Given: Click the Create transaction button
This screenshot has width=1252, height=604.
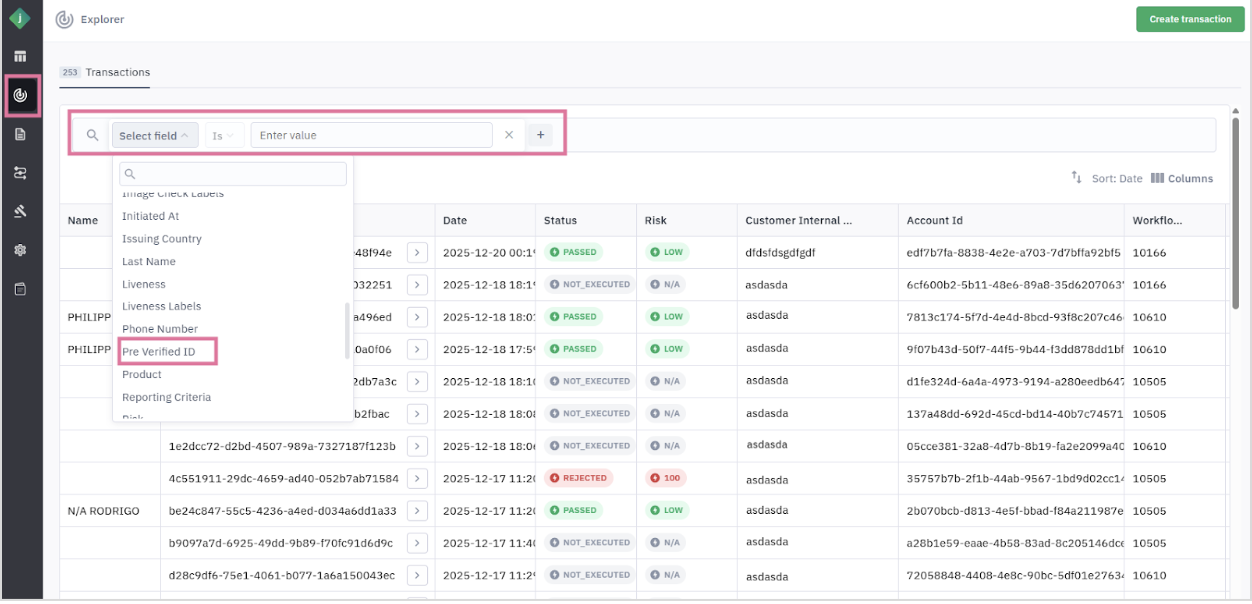Looking at the screenshot, I should point(1190,19).
